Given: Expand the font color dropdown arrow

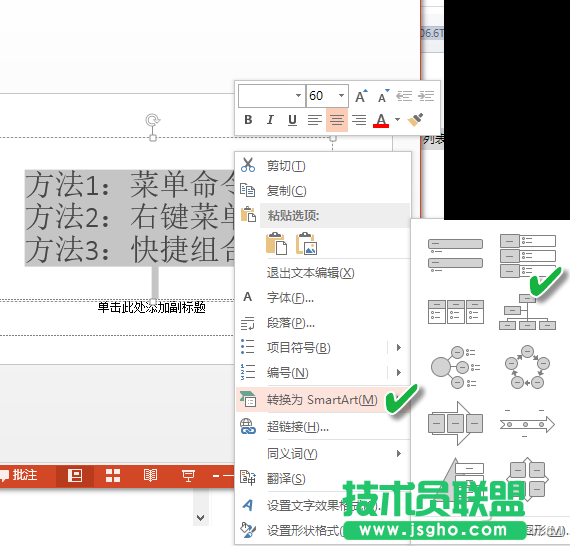Looking at the screenshot, I should click(397, 120).
